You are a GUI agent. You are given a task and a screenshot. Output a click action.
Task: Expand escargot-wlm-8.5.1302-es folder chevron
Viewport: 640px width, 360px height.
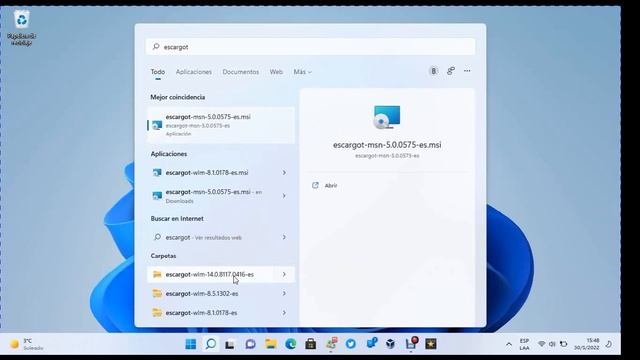pyautogui.click(x=284, y=293)
